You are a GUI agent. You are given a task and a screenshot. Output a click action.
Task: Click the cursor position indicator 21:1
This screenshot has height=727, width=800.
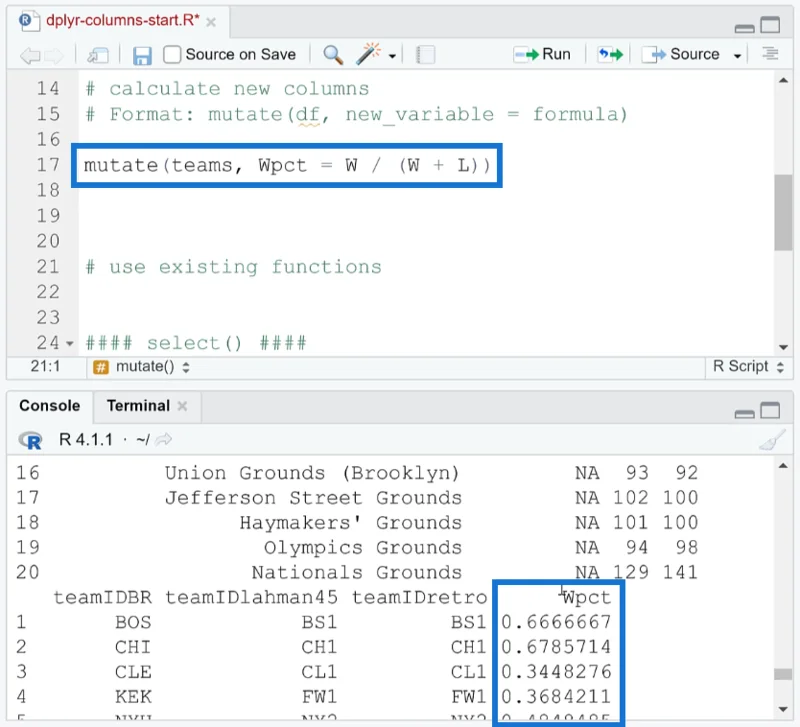tap(45, 366)
